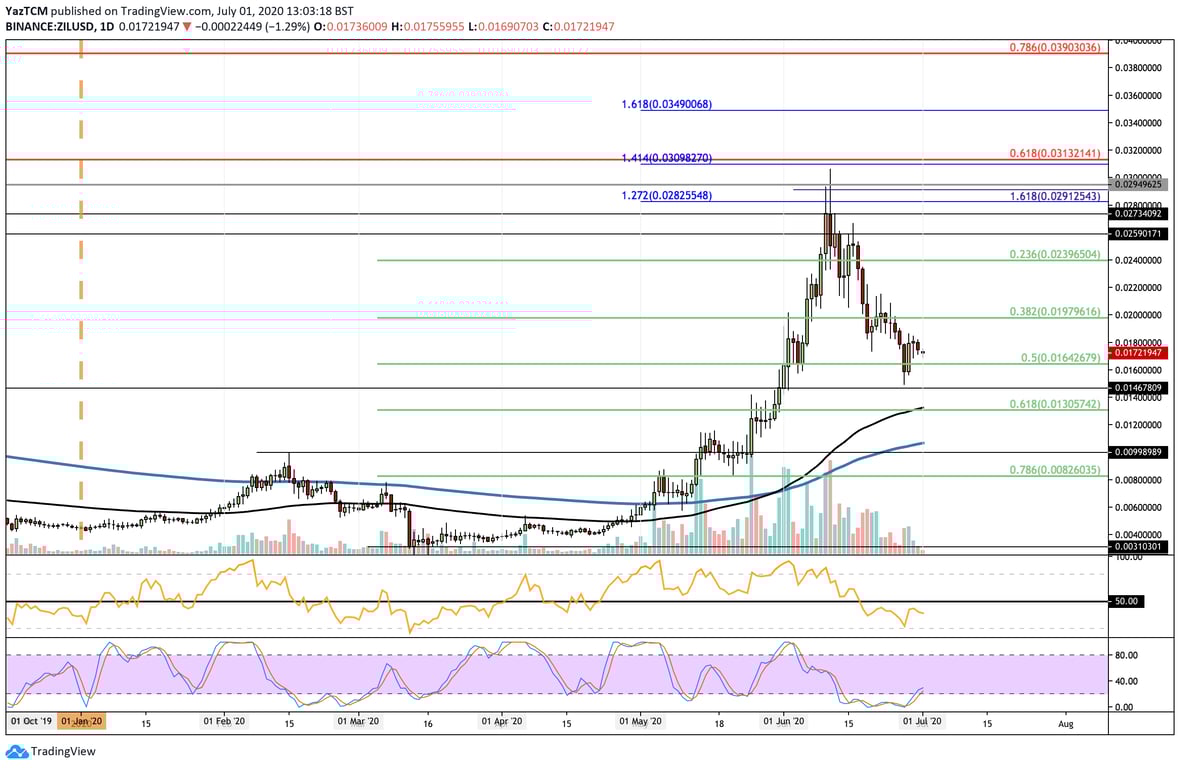
Task: Click the grey 0.02949625 price tag on axis
Action: [1135, 184]
